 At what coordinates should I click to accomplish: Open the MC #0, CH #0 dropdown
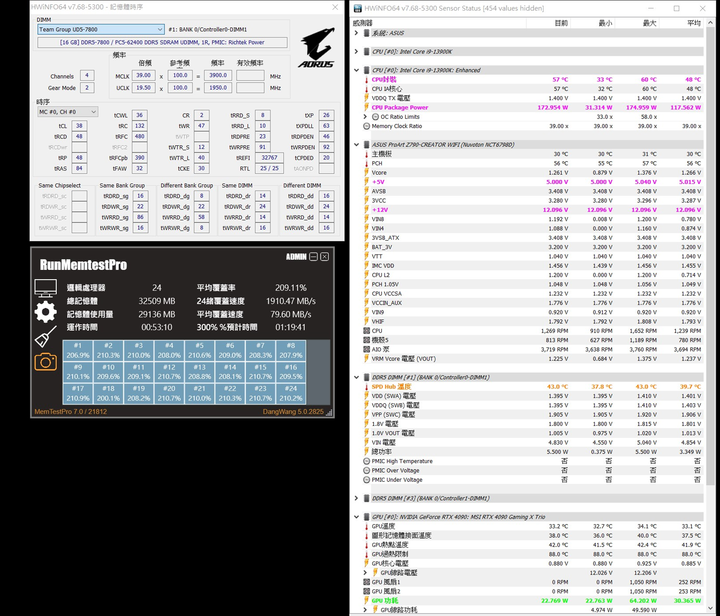tap(68, 112)
